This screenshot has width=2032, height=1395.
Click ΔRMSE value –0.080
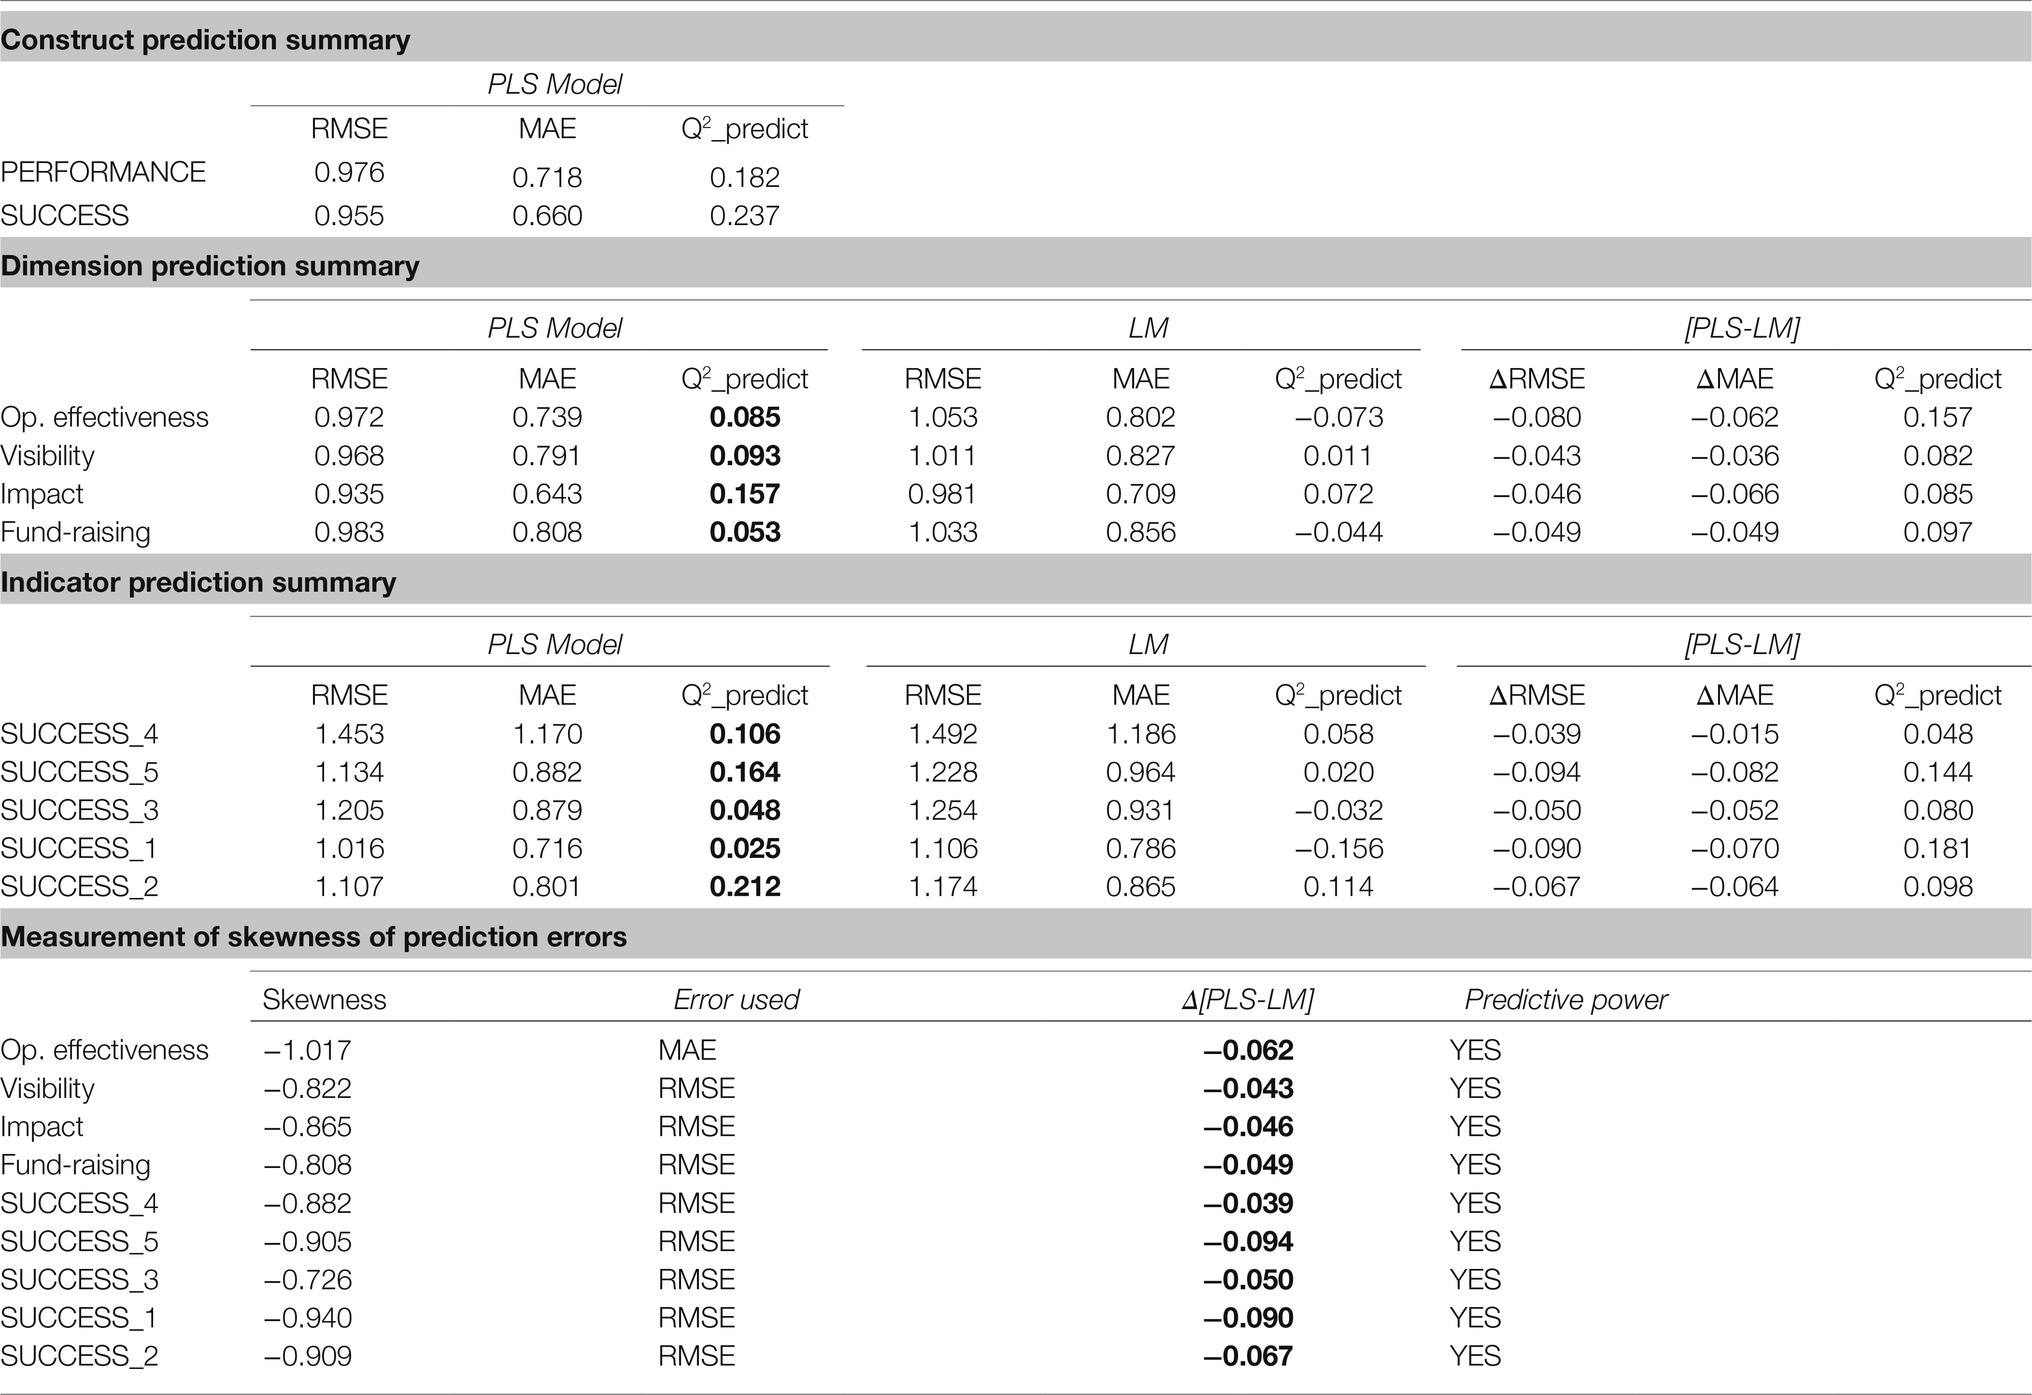coord(1537,418)
